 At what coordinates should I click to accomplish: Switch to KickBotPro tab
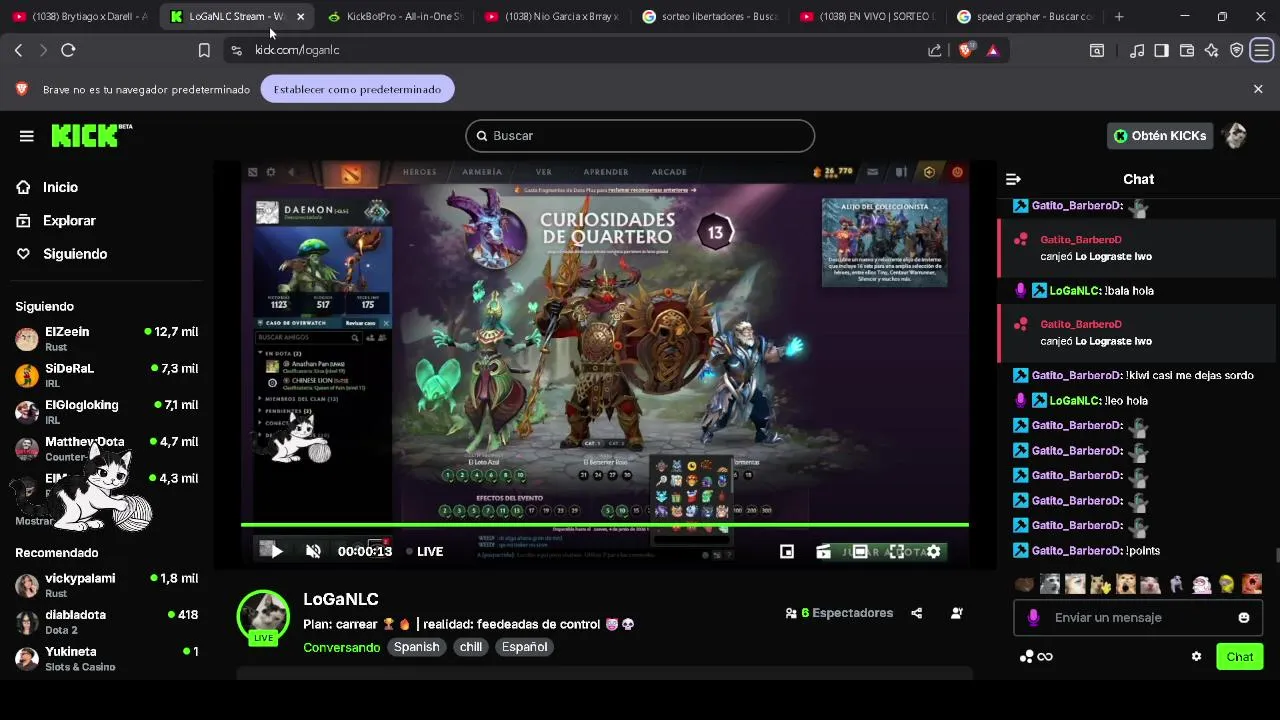click(x=394, y=16)
